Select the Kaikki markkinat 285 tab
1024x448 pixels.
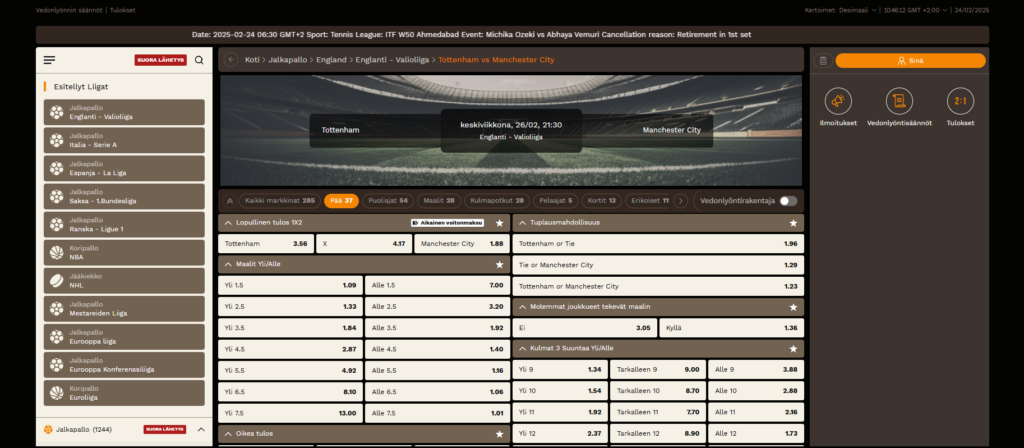(x=280, y=201)
